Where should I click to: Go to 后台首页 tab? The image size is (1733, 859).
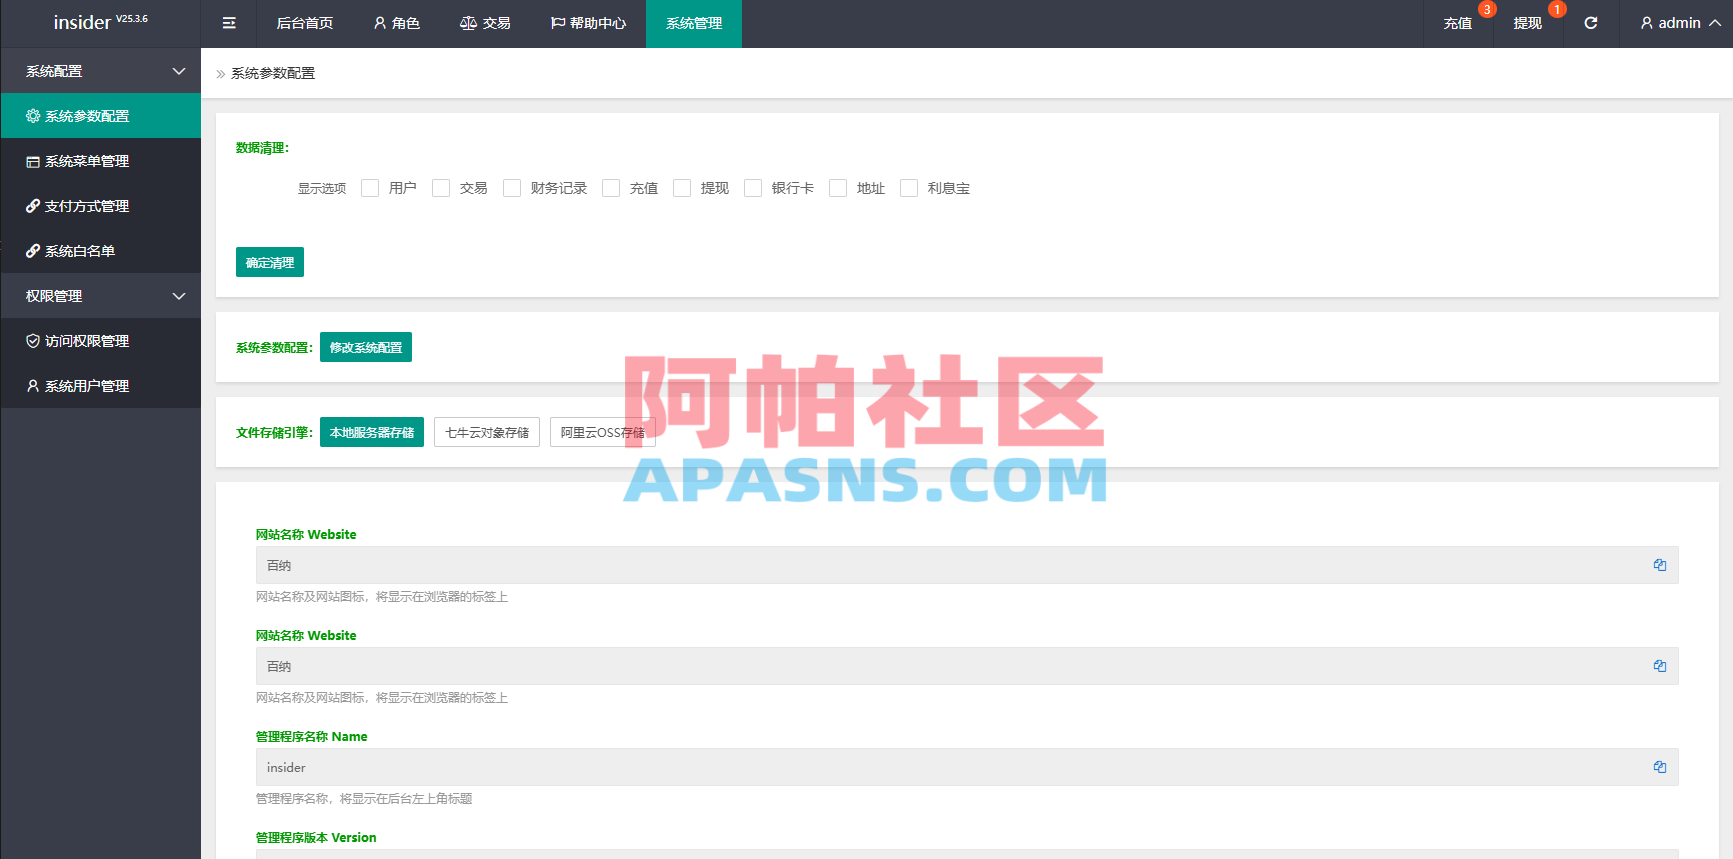coord(305,23)
